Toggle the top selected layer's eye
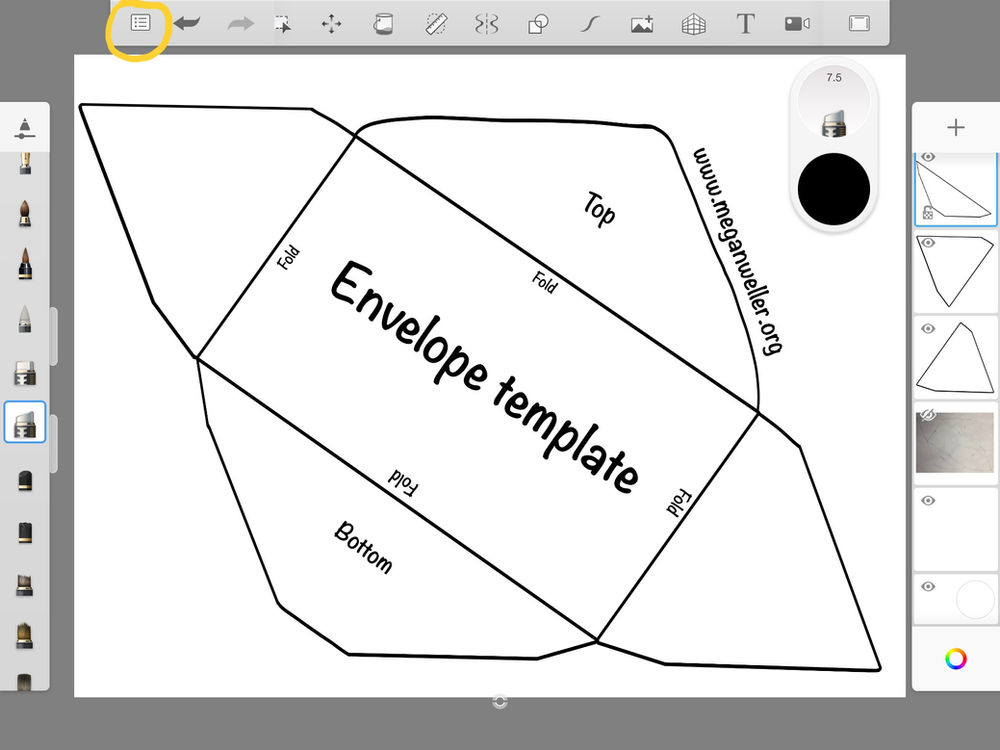The image size is (1000, 750). (x=929, y=157)
